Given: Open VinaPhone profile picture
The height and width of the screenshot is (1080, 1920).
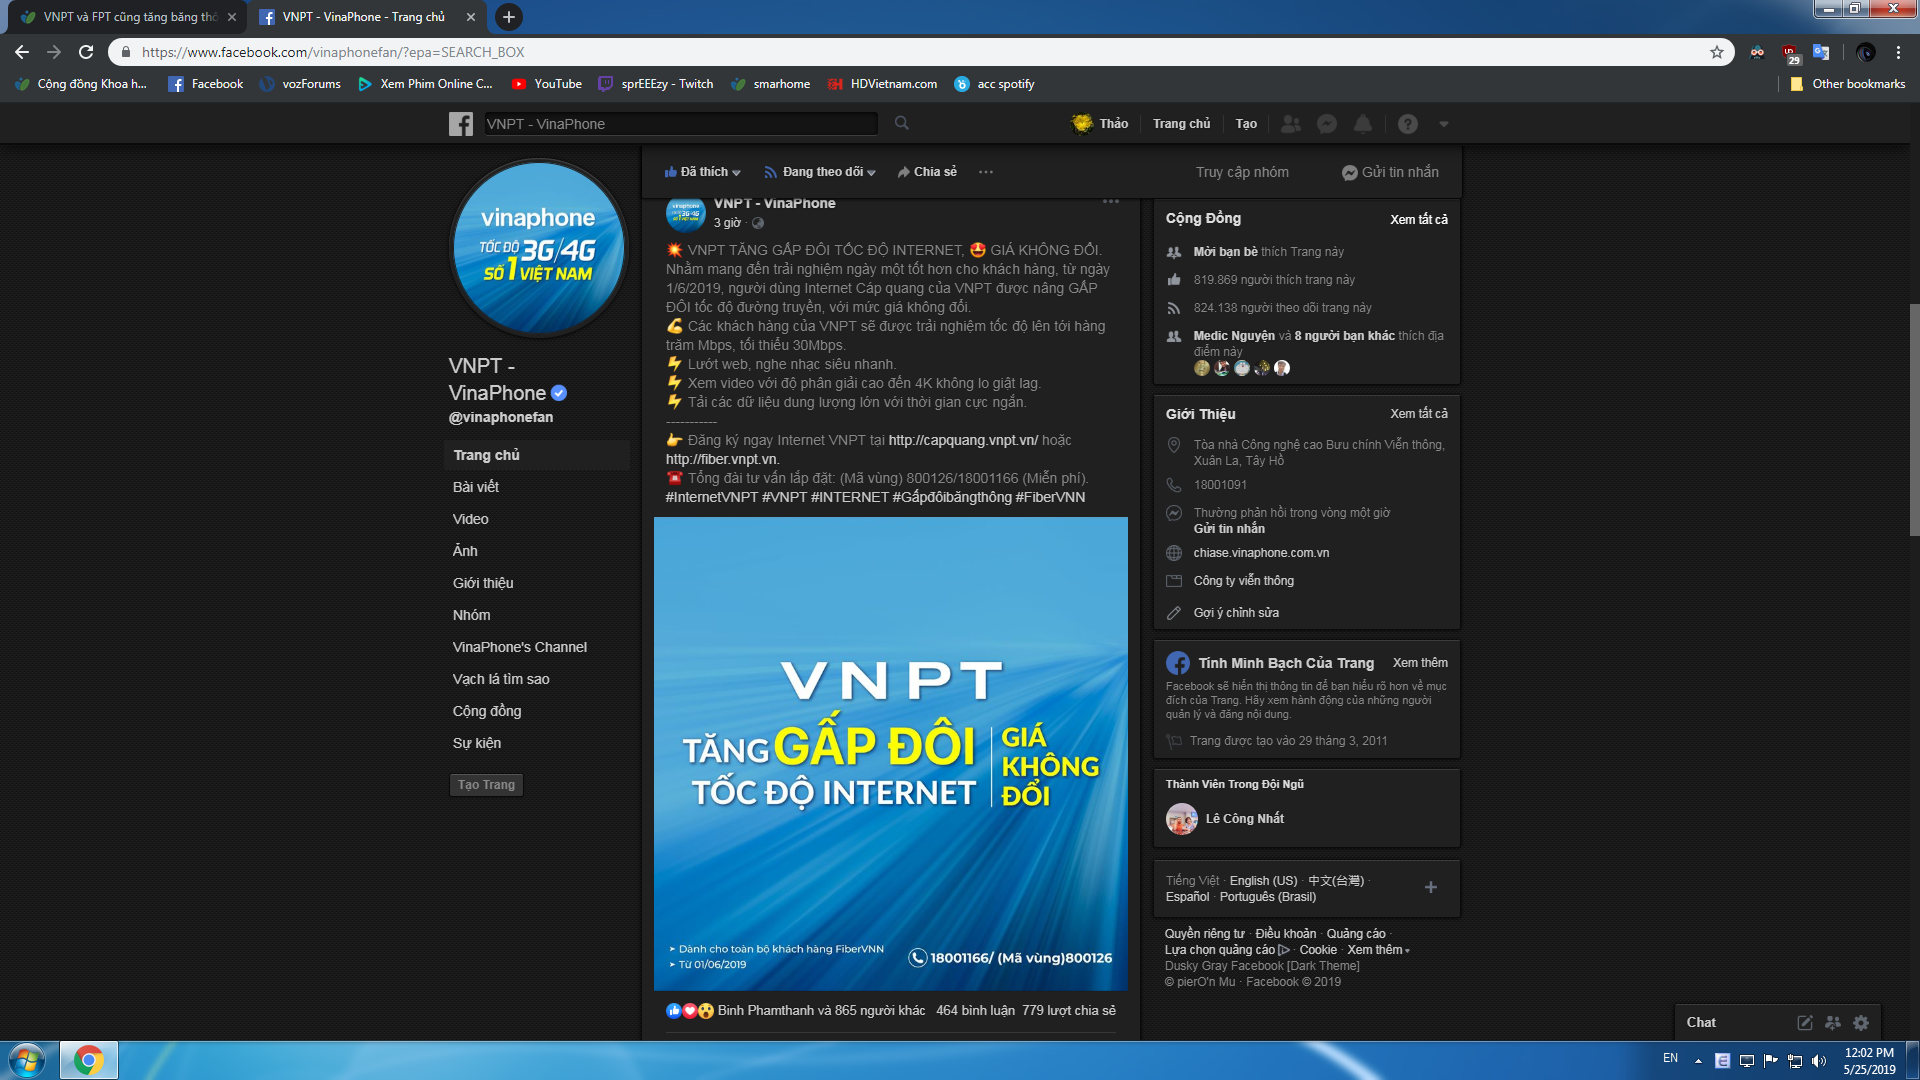Looking at the screenshot, I should pos(539,247).
